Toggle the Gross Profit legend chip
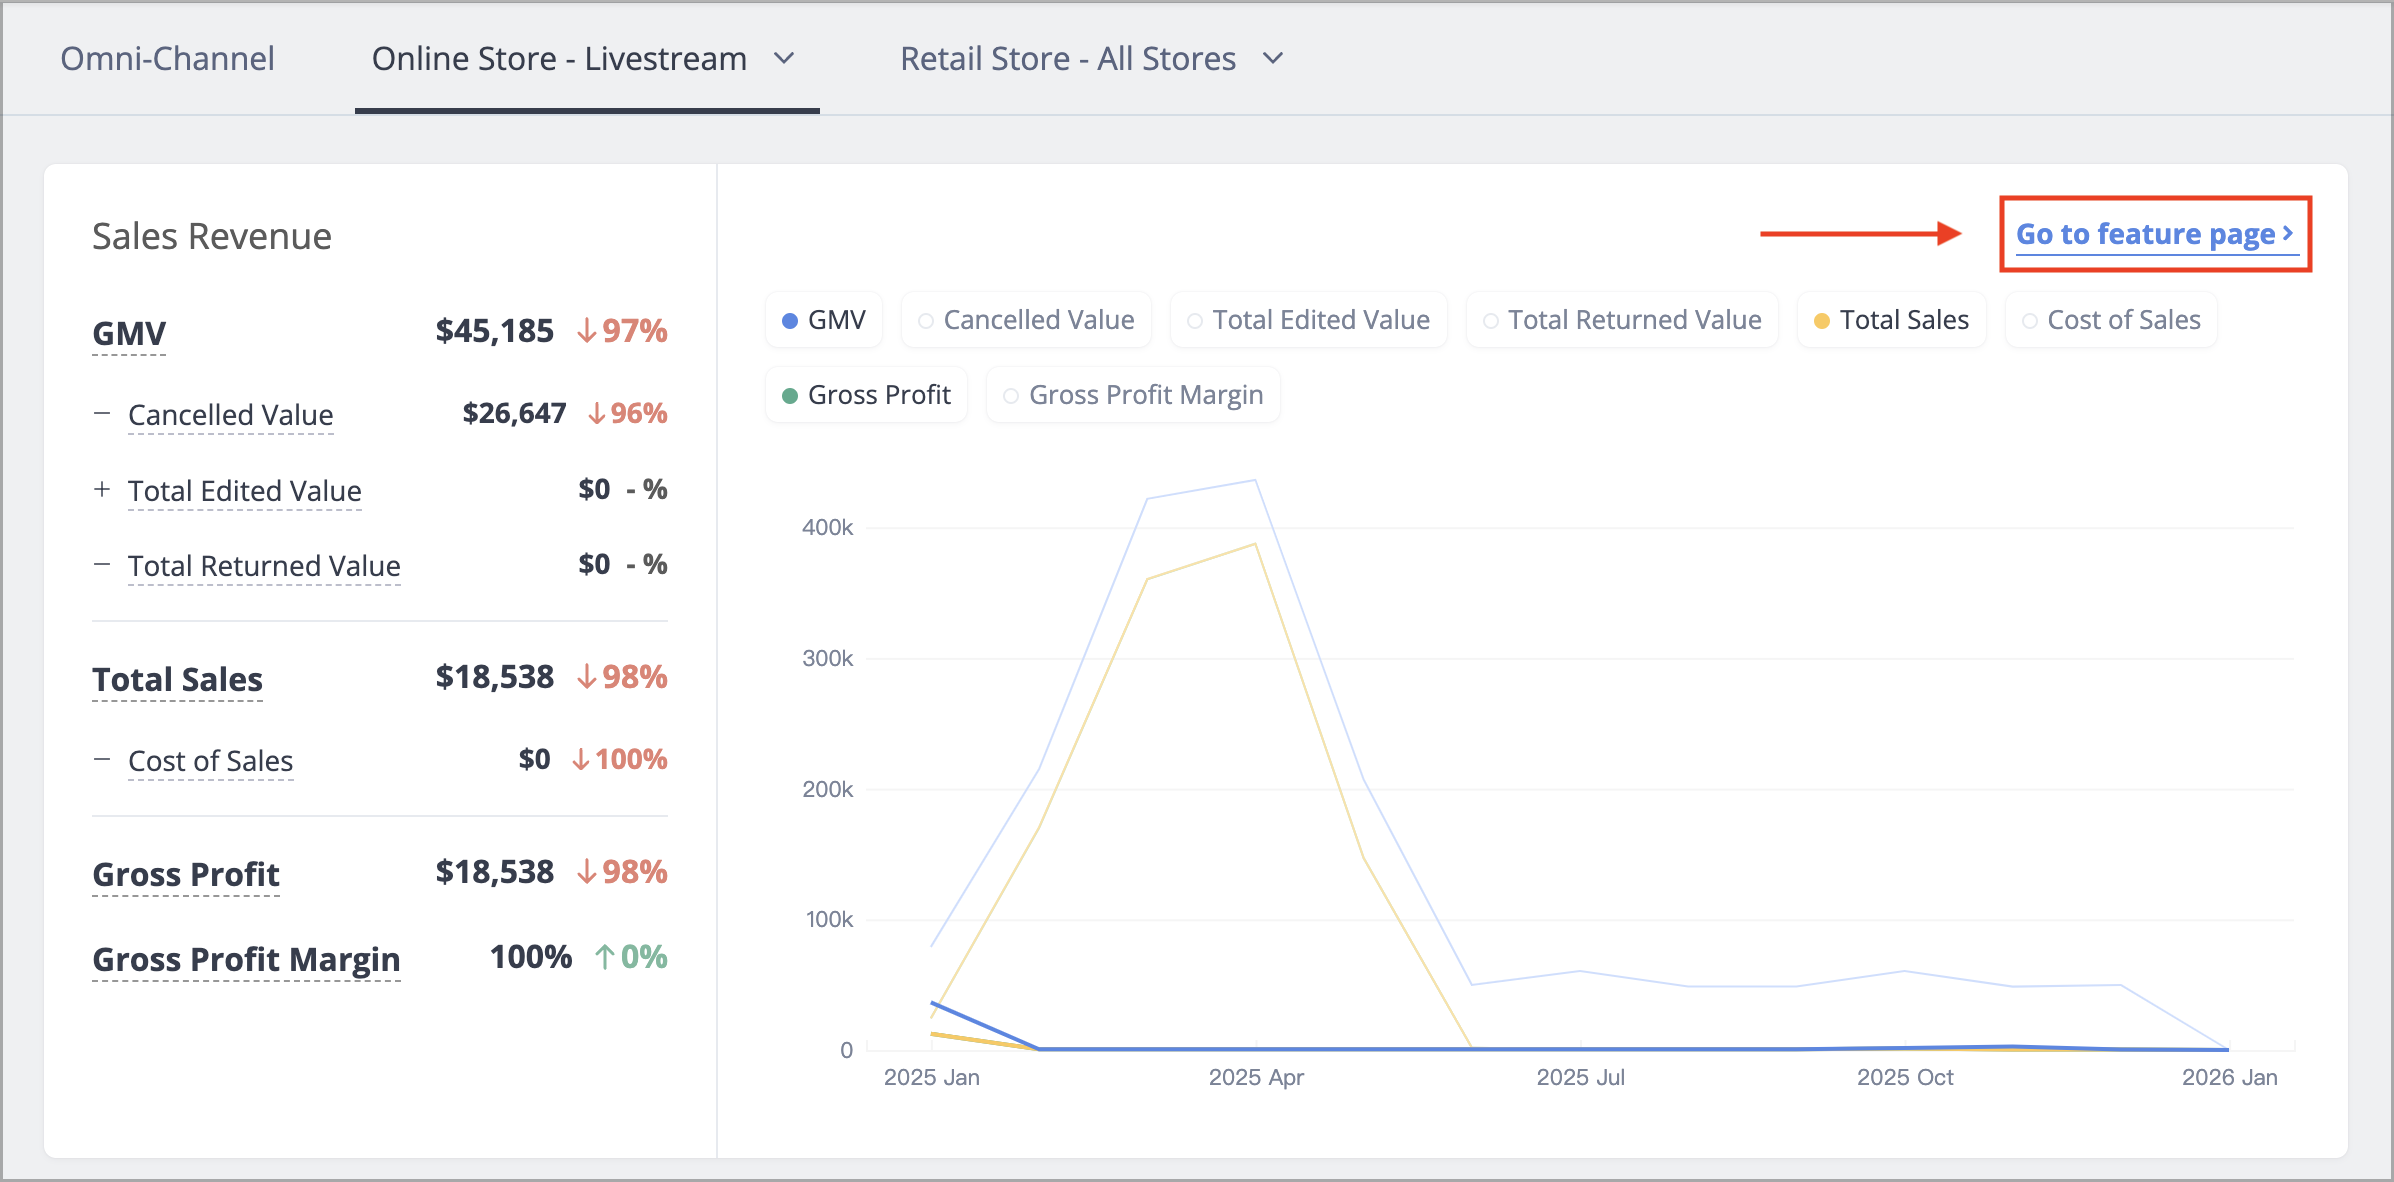 click(x=866, y=395)
